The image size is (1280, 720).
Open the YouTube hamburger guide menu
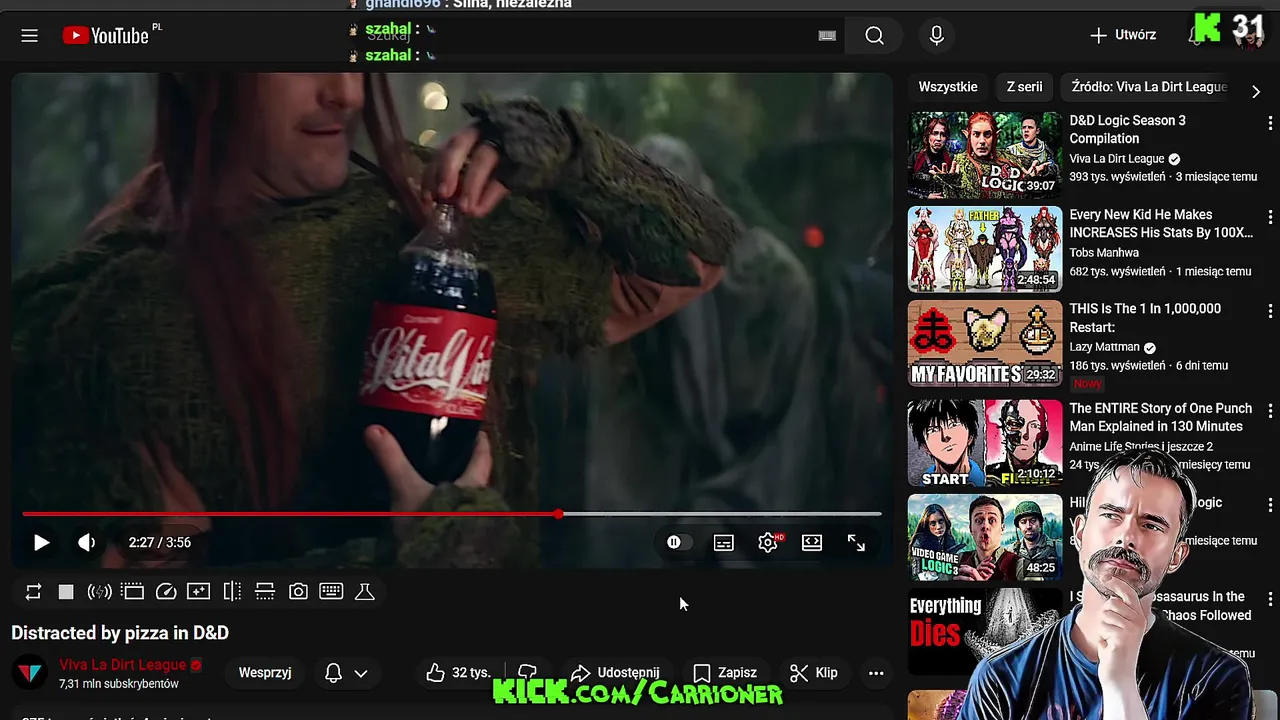(29, 36)
